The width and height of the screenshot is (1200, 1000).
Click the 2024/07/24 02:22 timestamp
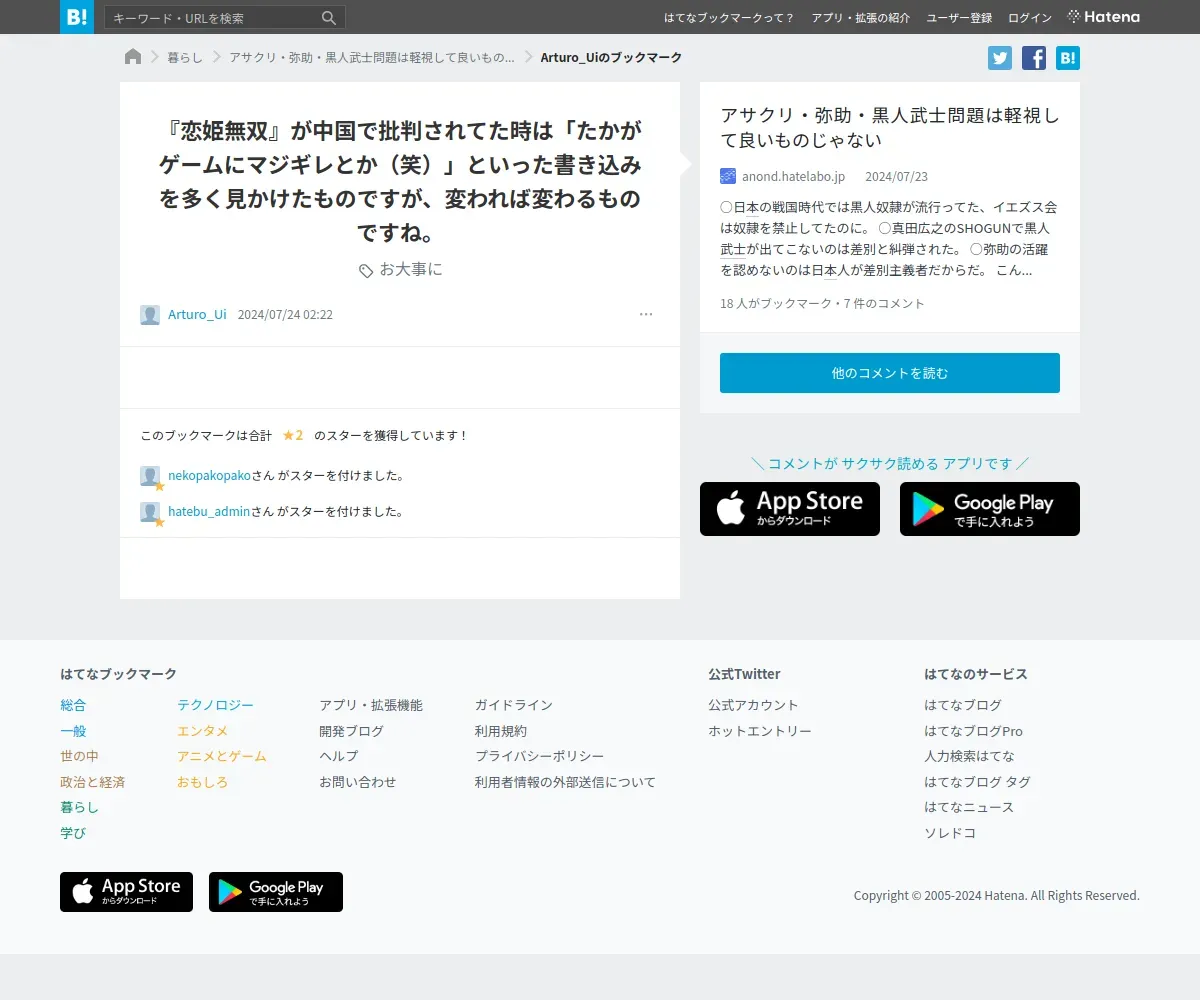point(285,315)
